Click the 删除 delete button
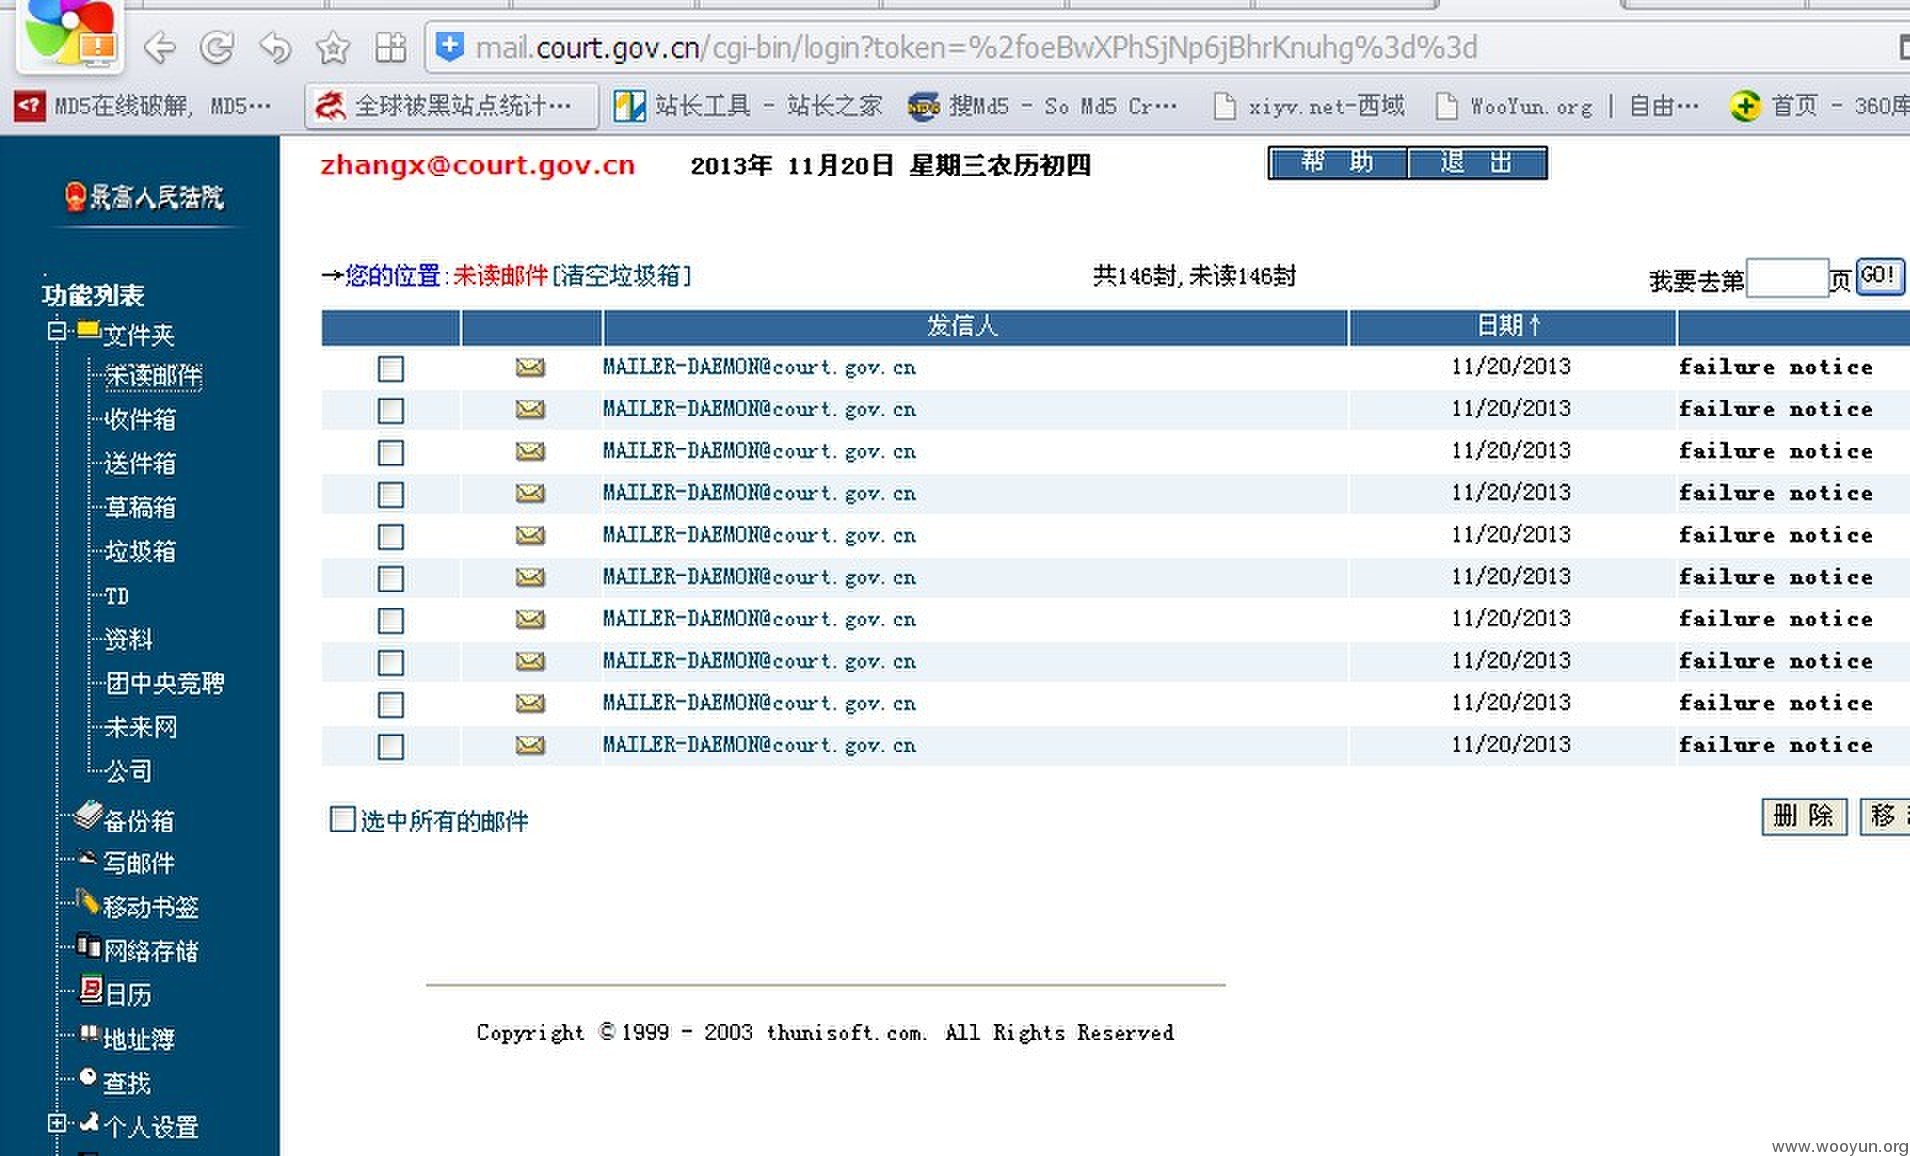Viewport: 1910px width, 1156px height. 1803,816
